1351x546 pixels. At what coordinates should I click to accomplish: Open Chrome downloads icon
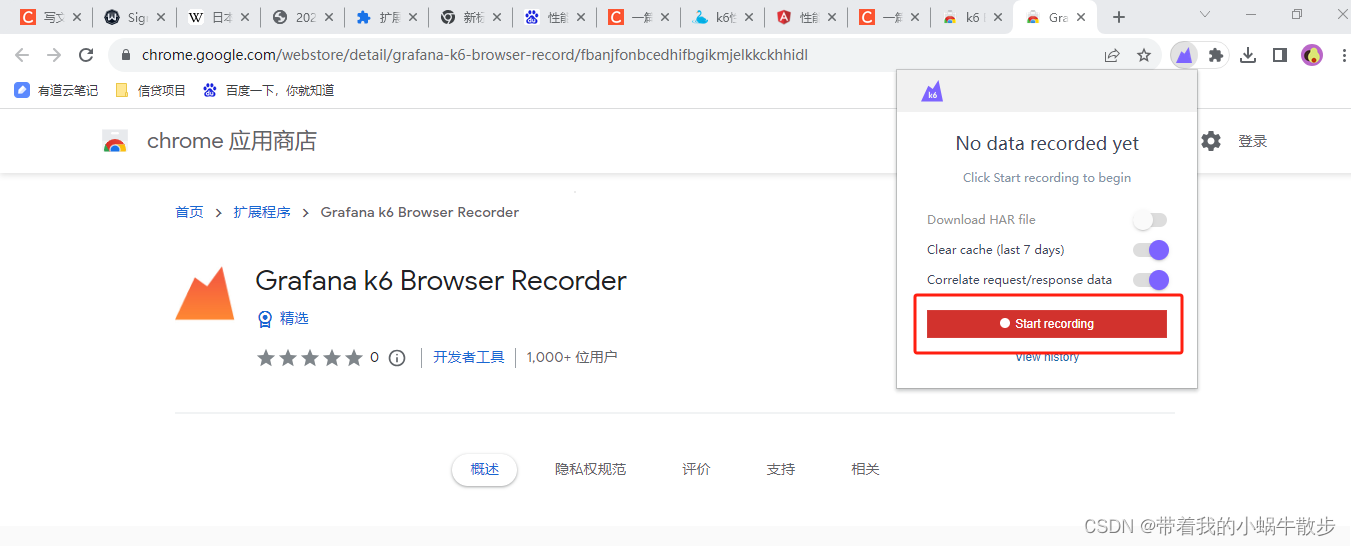(x=1248, y=56)
